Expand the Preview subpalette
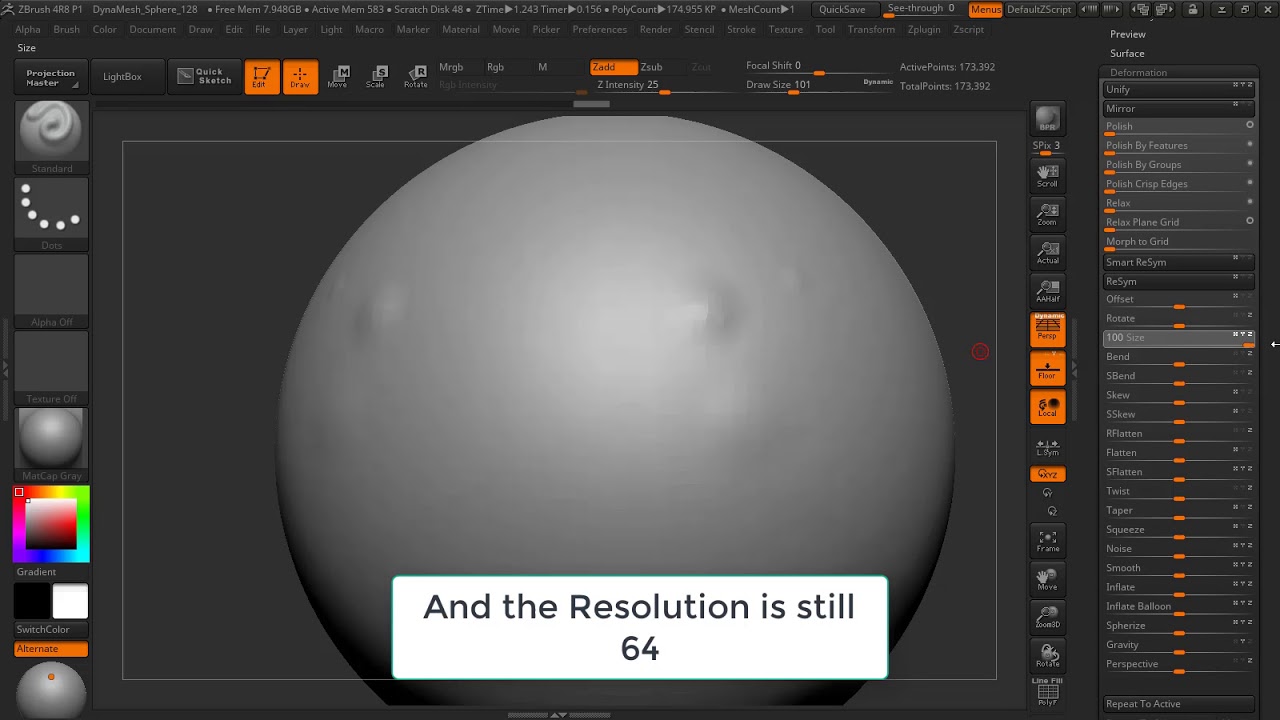Screen dimensions: 1280x720 pos(1127,34)
